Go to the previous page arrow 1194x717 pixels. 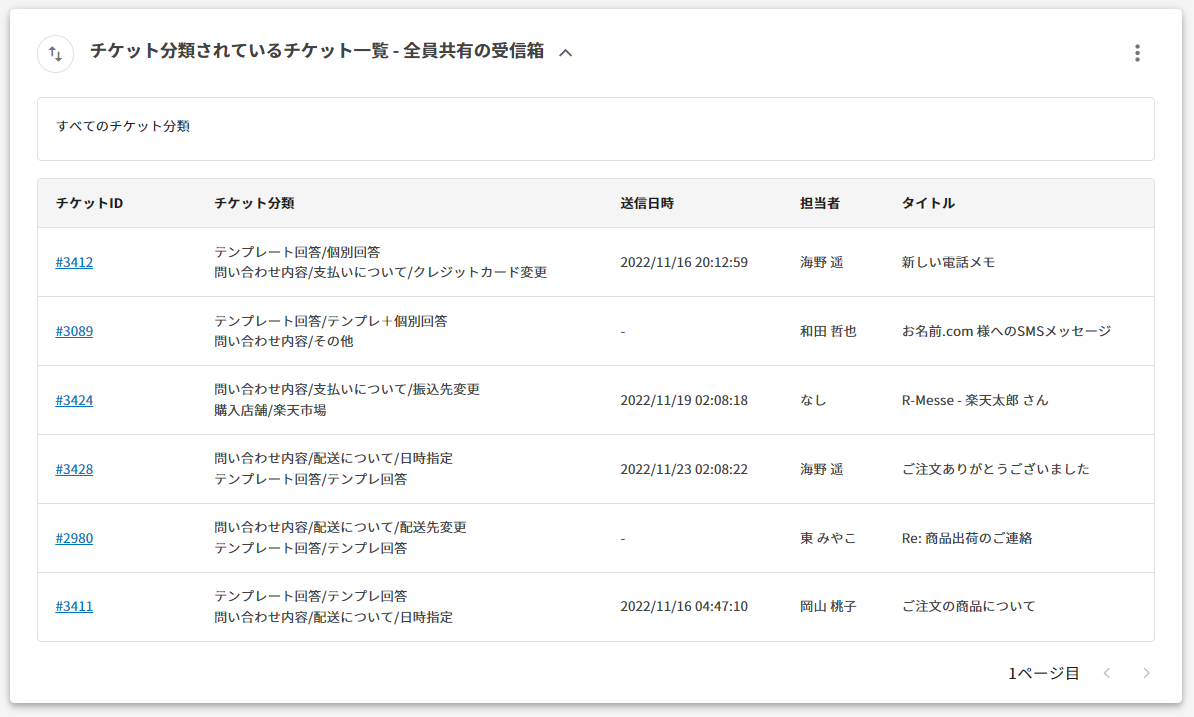tap(1106, 673)
